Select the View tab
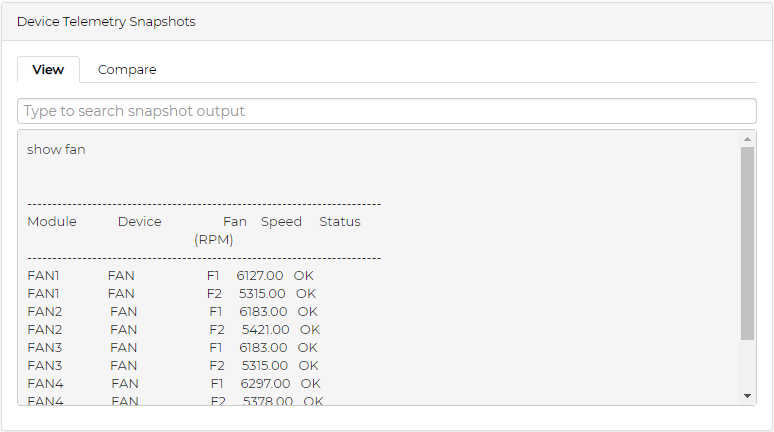 (x=48, y=70)
